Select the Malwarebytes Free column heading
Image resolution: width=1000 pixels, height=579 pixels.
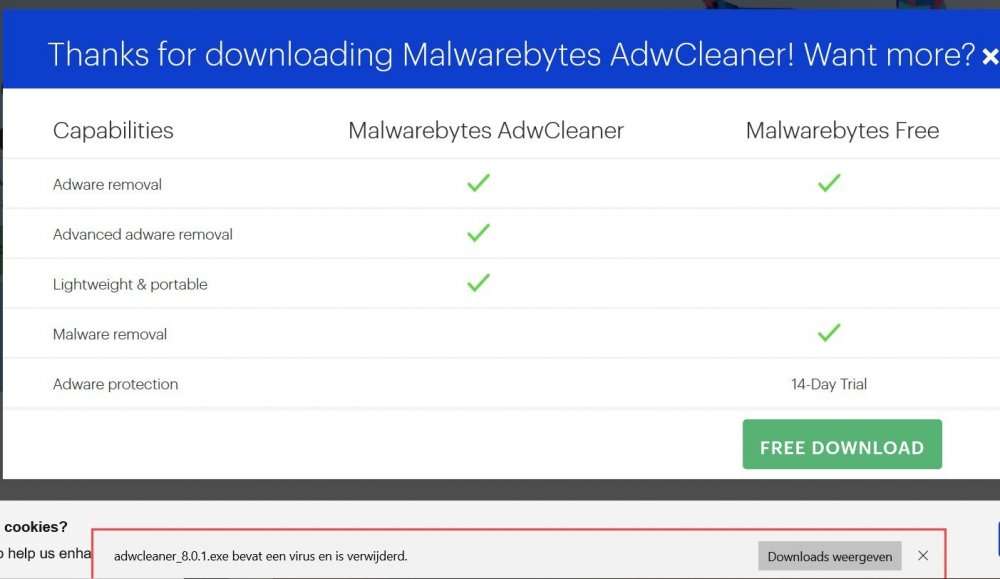842,131
